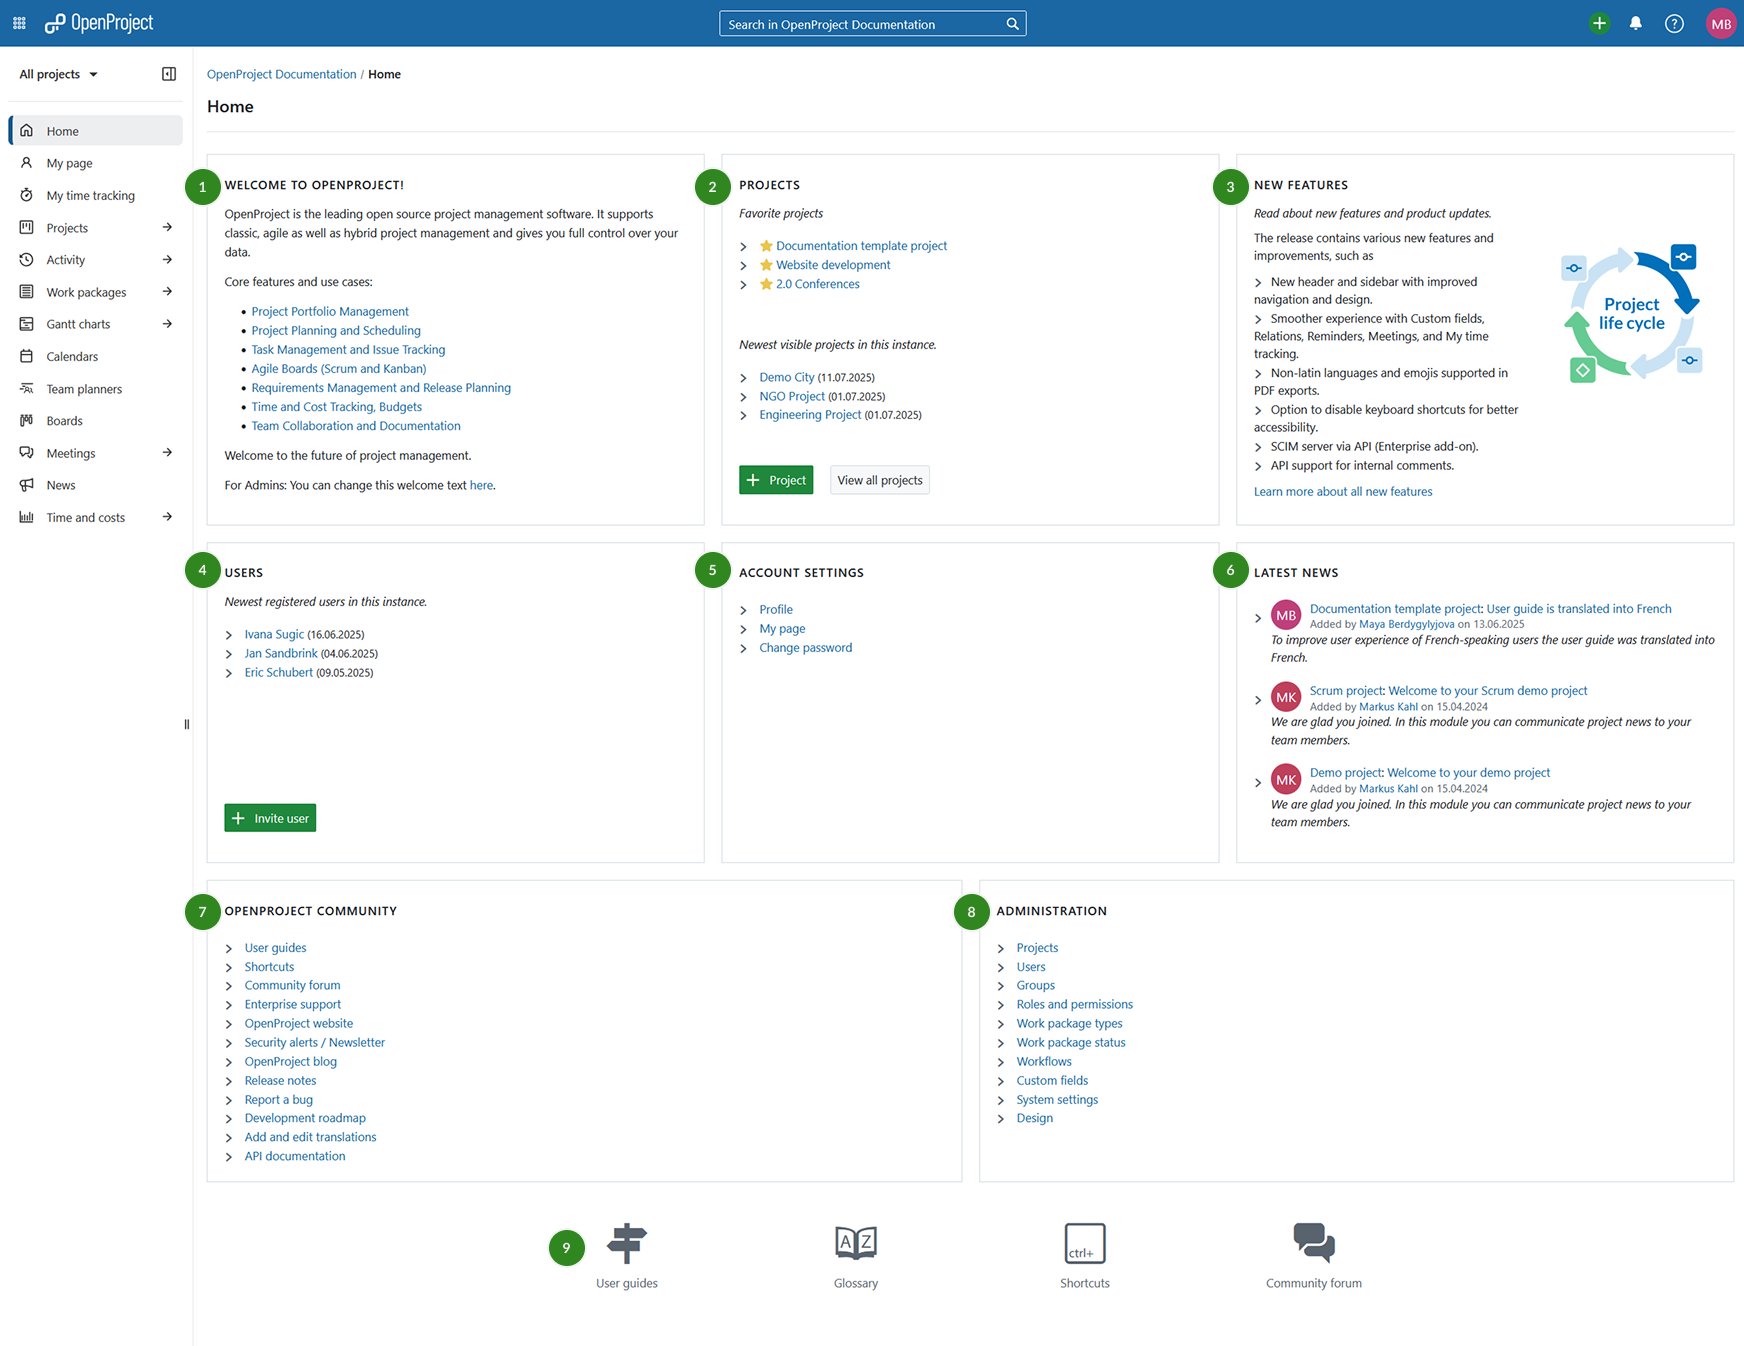This screenshot has width=1744, height=1346.
Task: Click the Gantt charts sidebar icon
Action: tap(27, 324)
